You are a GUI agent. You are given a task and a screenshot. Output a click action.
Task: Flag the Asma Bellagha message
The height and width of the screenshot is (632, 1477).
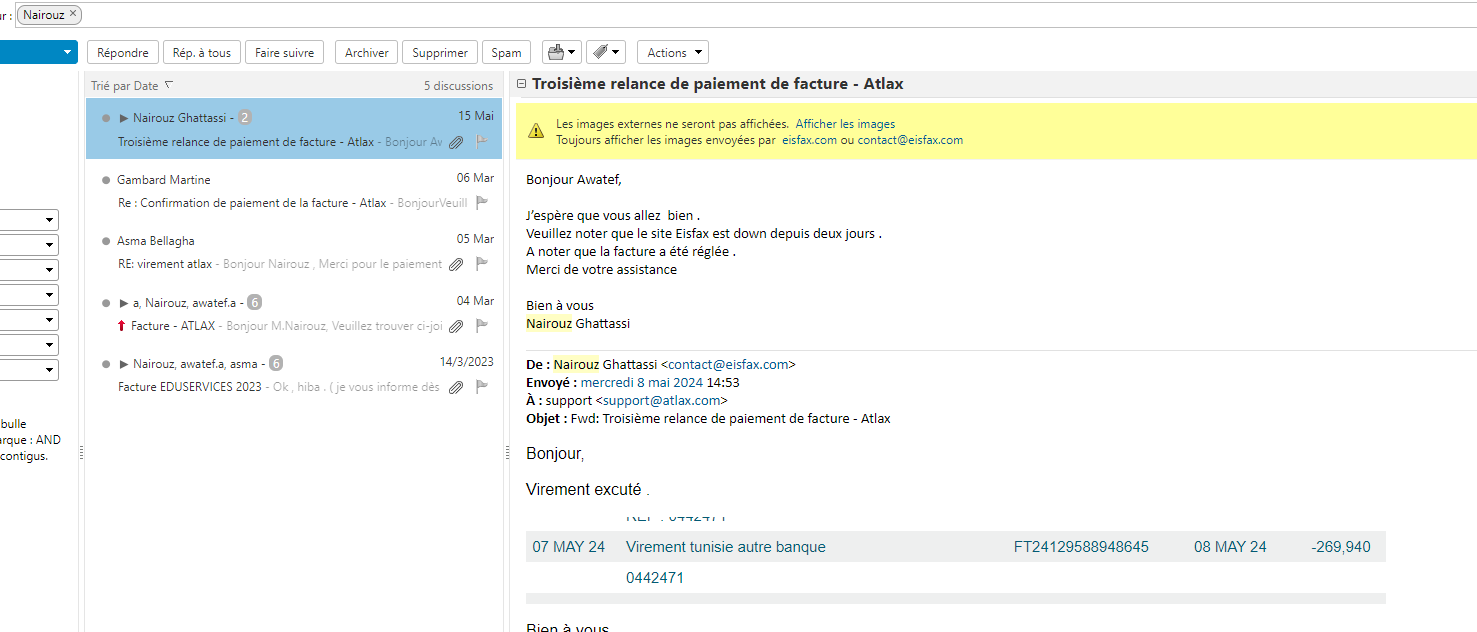482,264
